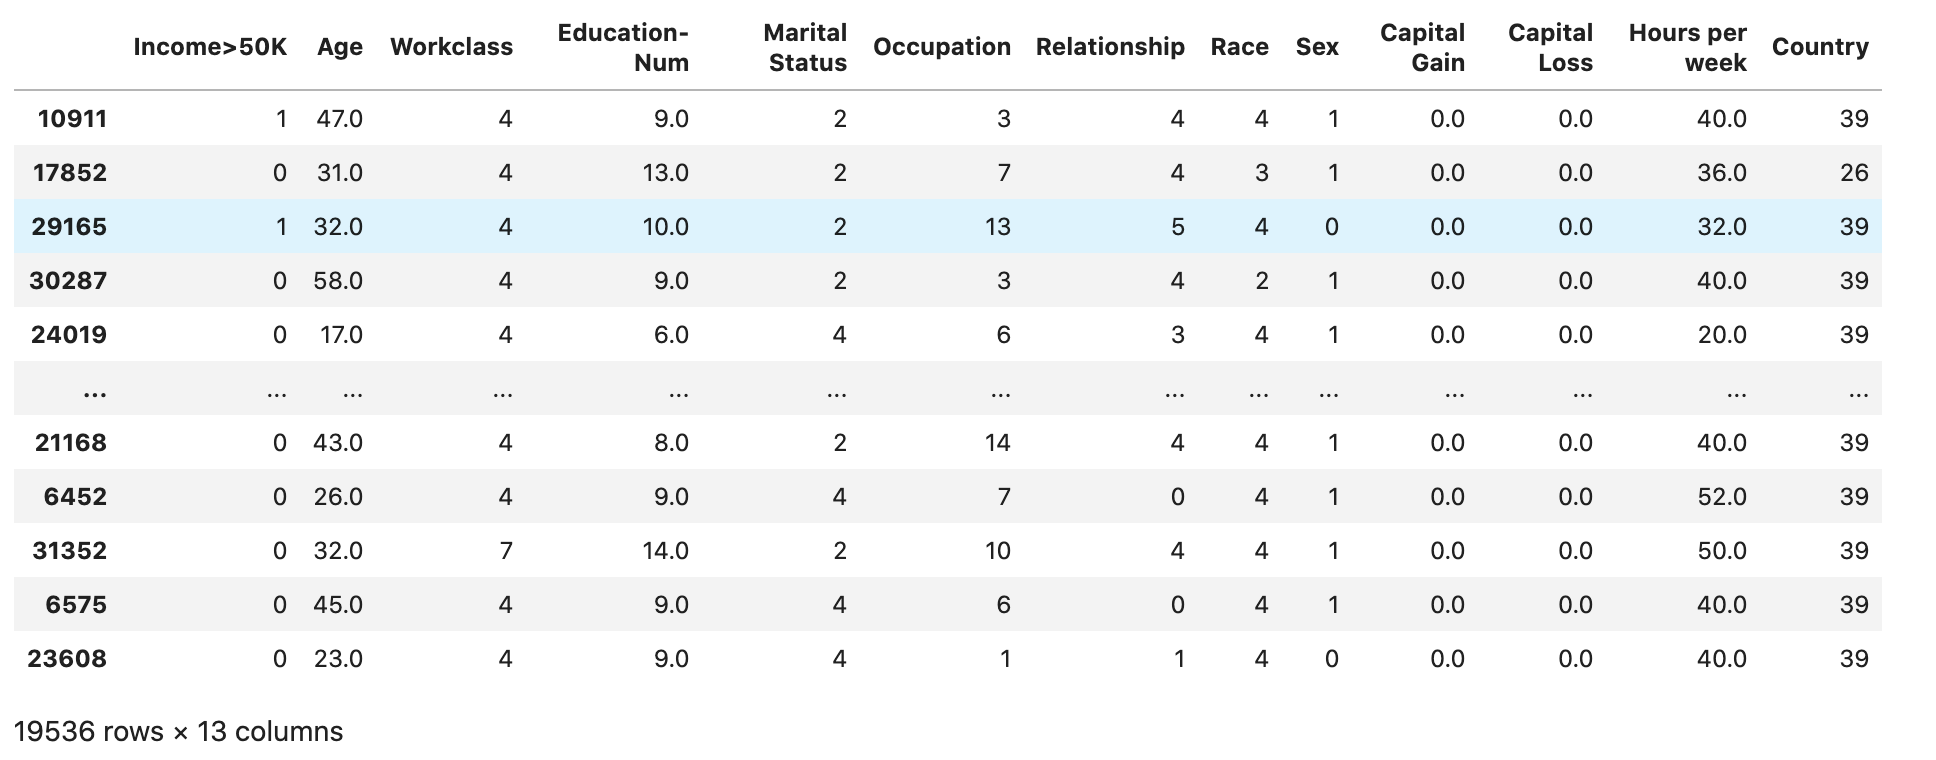Select the Hours per week header
Viewport: 1936px width, 760px height.
[x=1687, y=47]
